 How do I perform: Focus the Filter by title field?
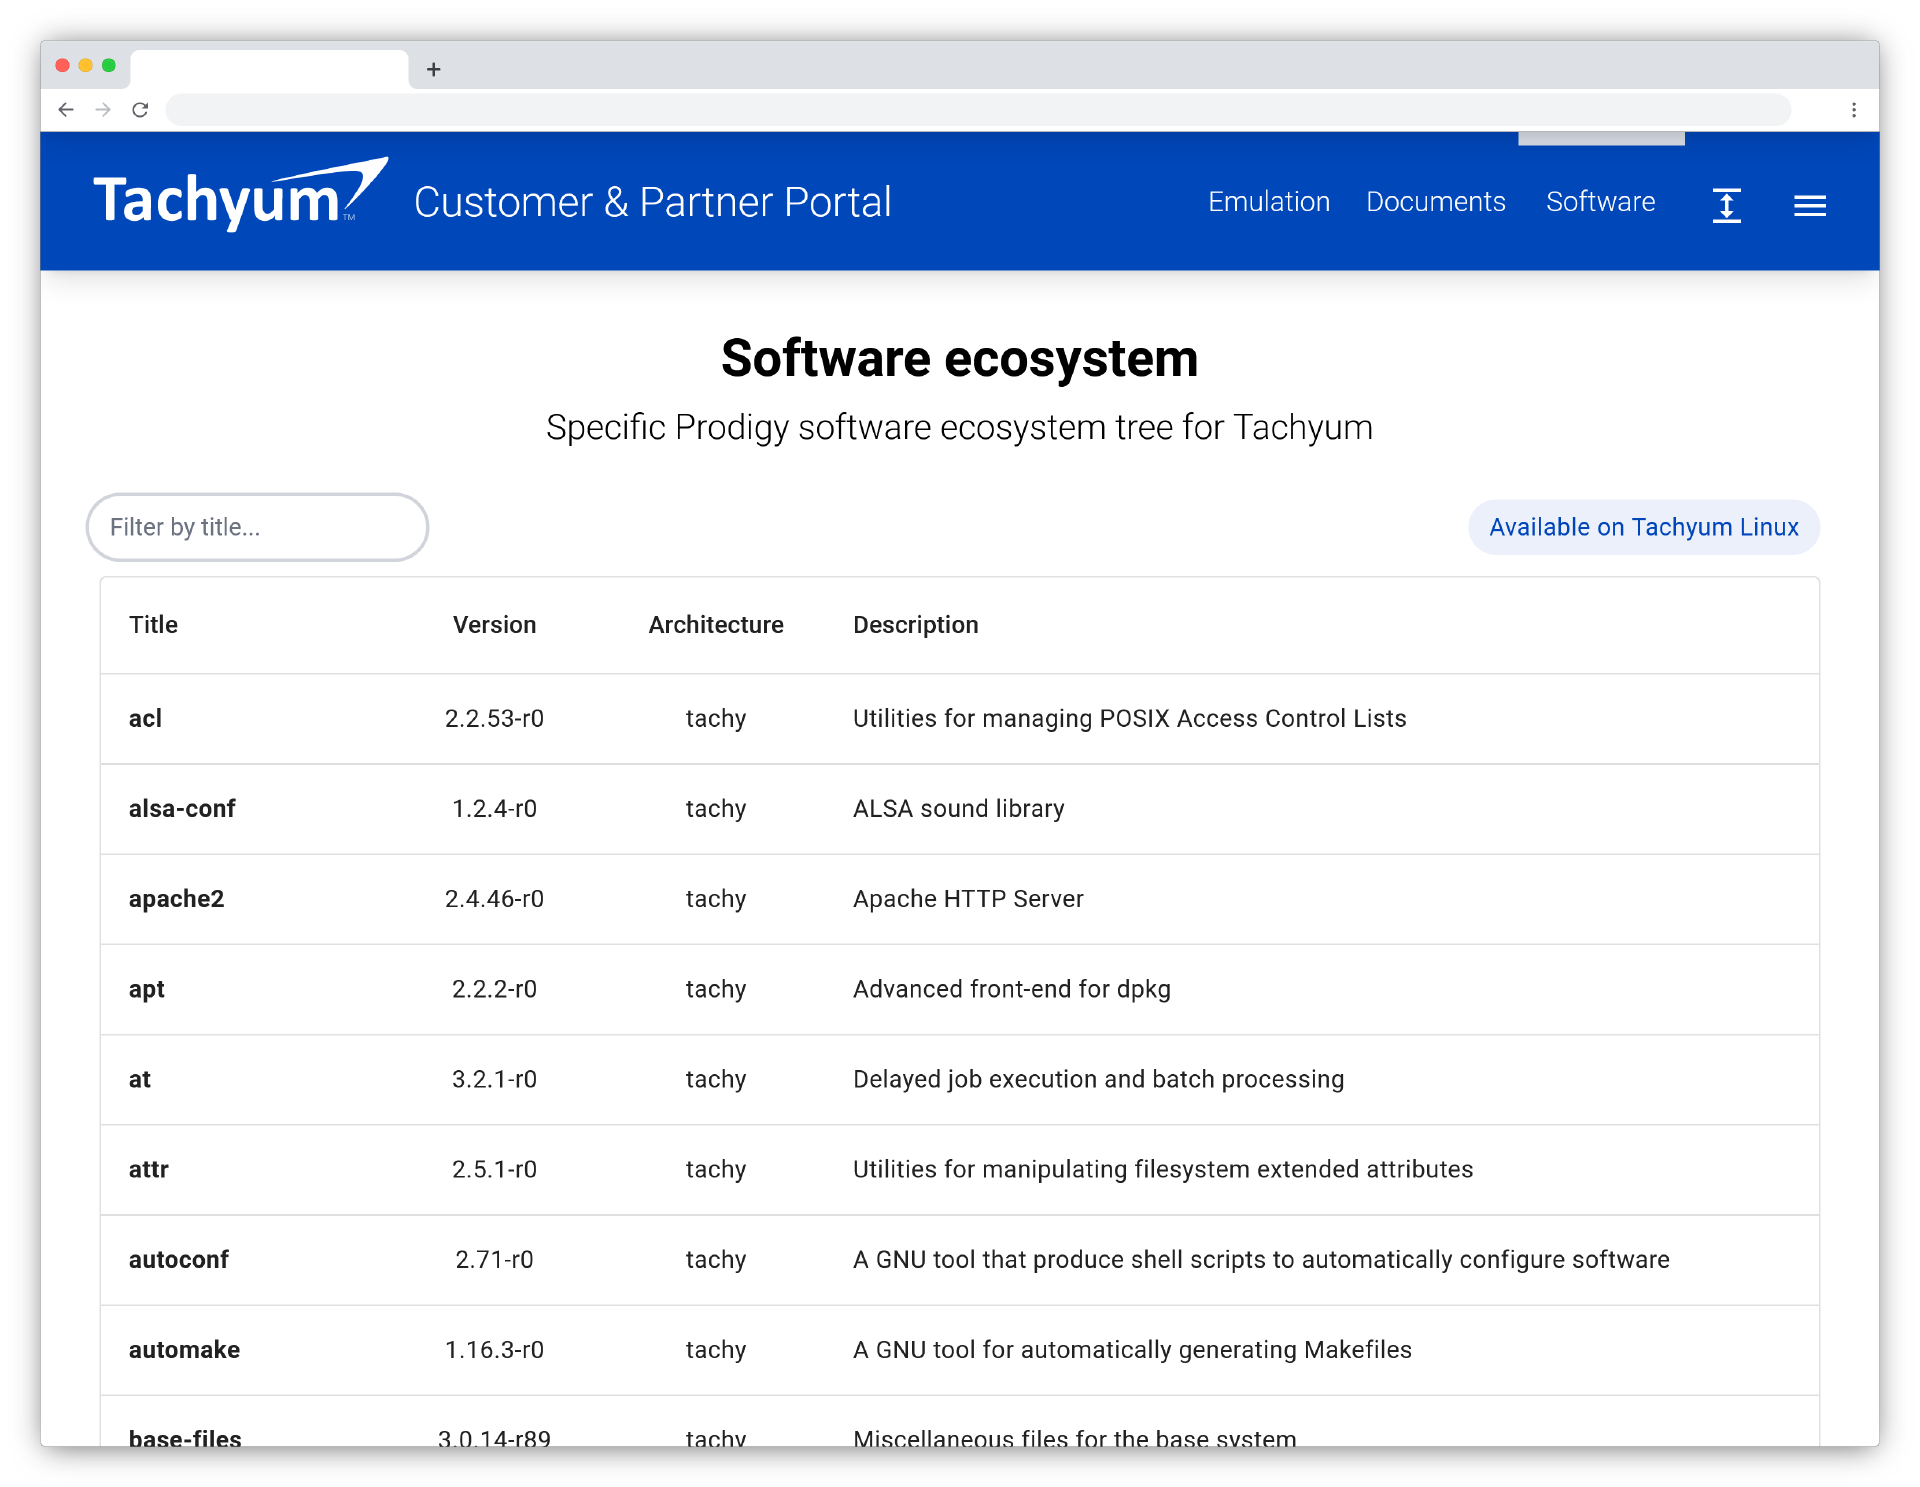pyautogui.click(x=257, y=527)
